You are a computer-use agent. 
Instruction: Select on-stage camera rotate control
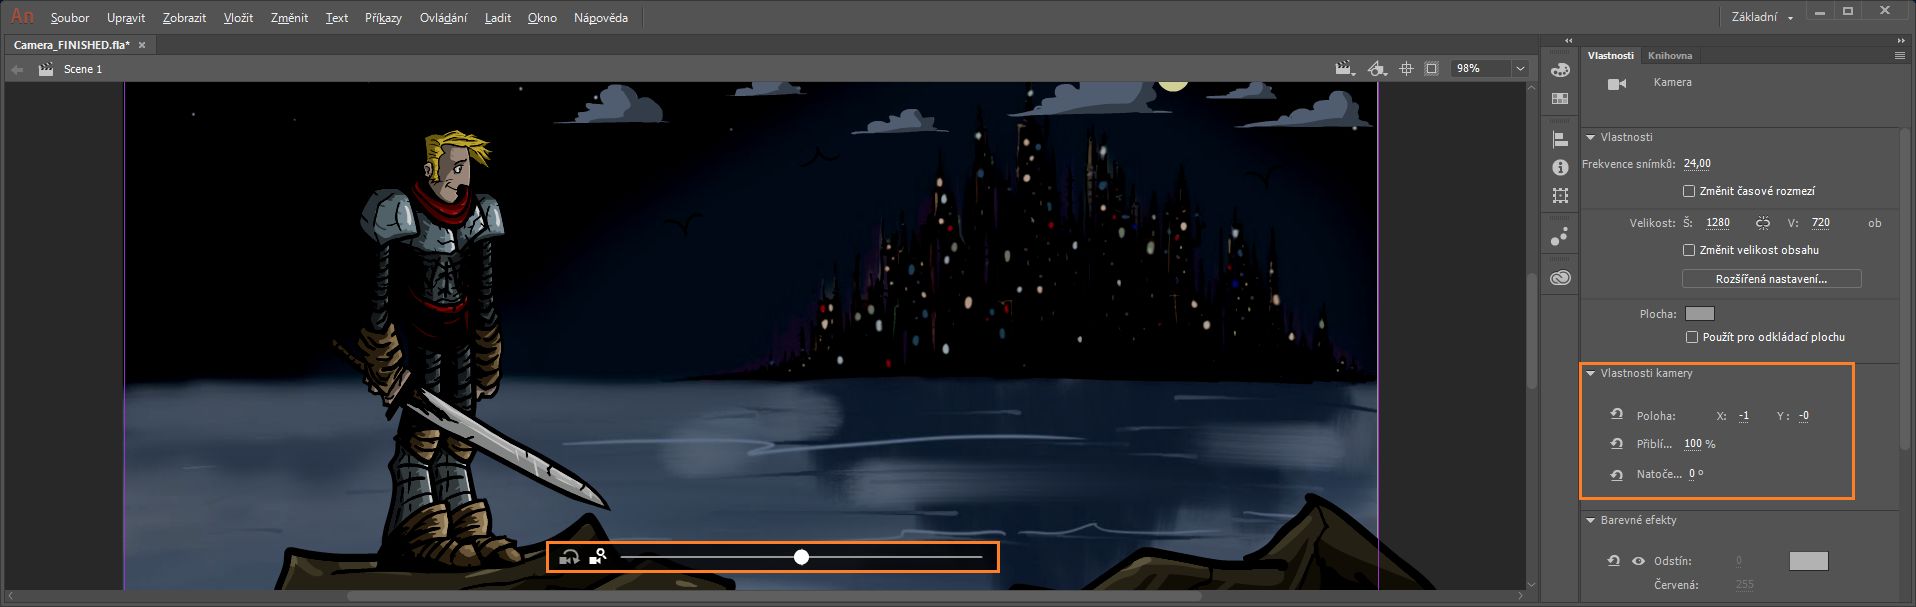569,558
